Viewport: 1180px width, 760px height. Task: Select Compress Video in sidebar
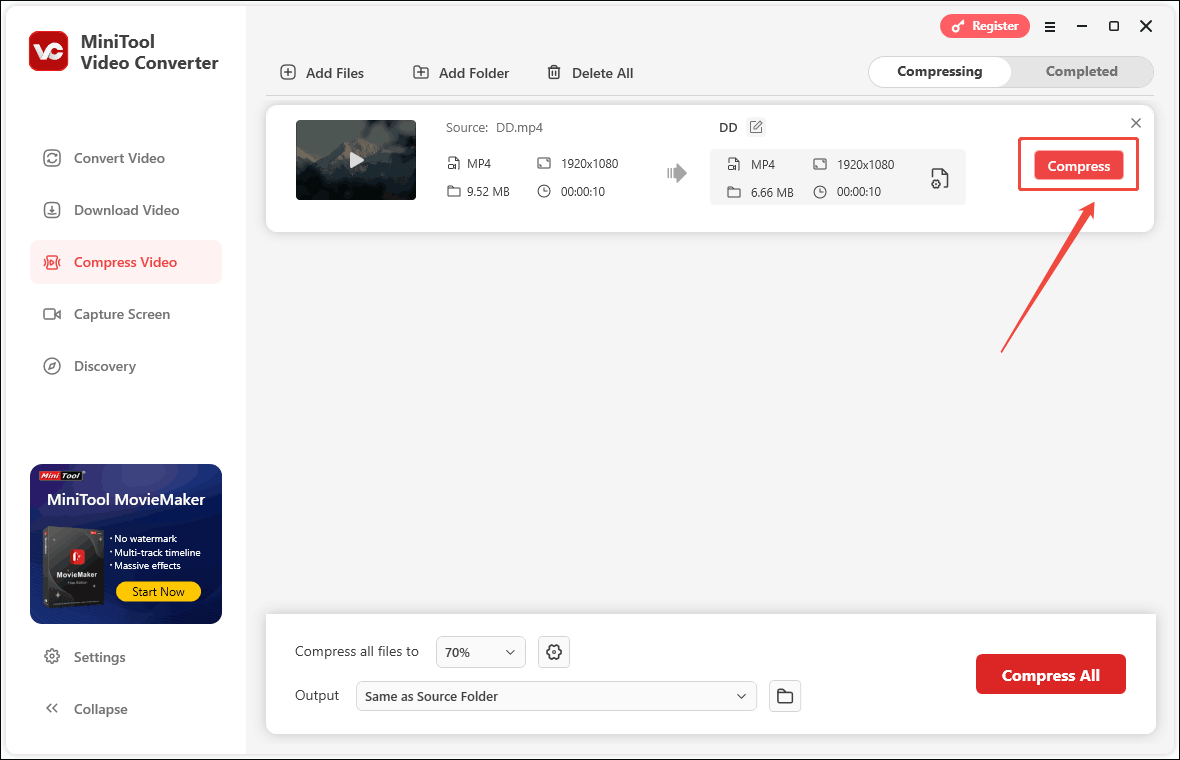click(x=126, y=262)
